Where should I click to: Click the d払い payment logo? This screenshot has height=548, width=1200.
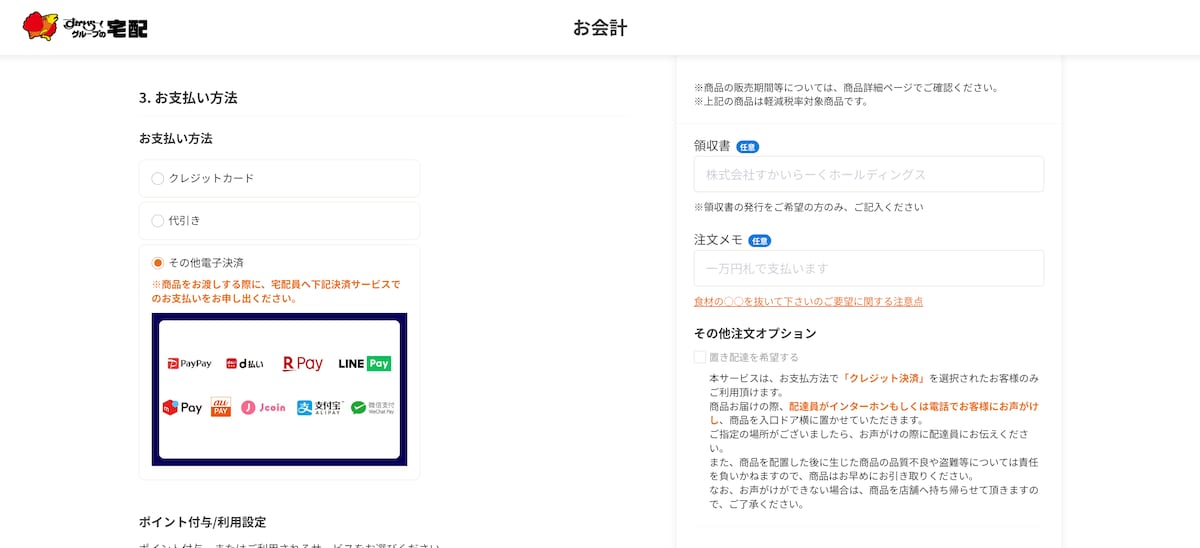[x=245, y=364]
